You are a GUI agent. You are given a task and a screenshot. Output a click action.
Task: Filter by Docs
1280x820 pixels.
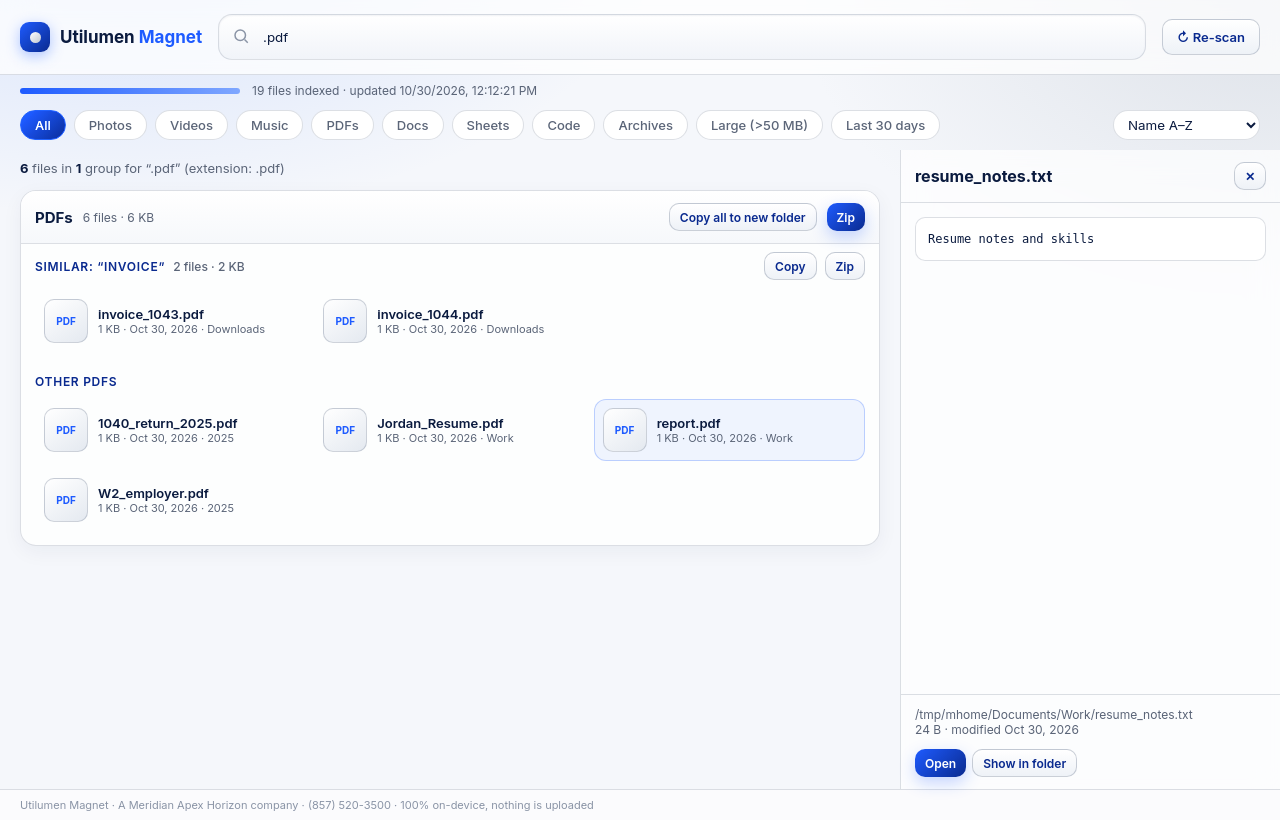point(412,125)
